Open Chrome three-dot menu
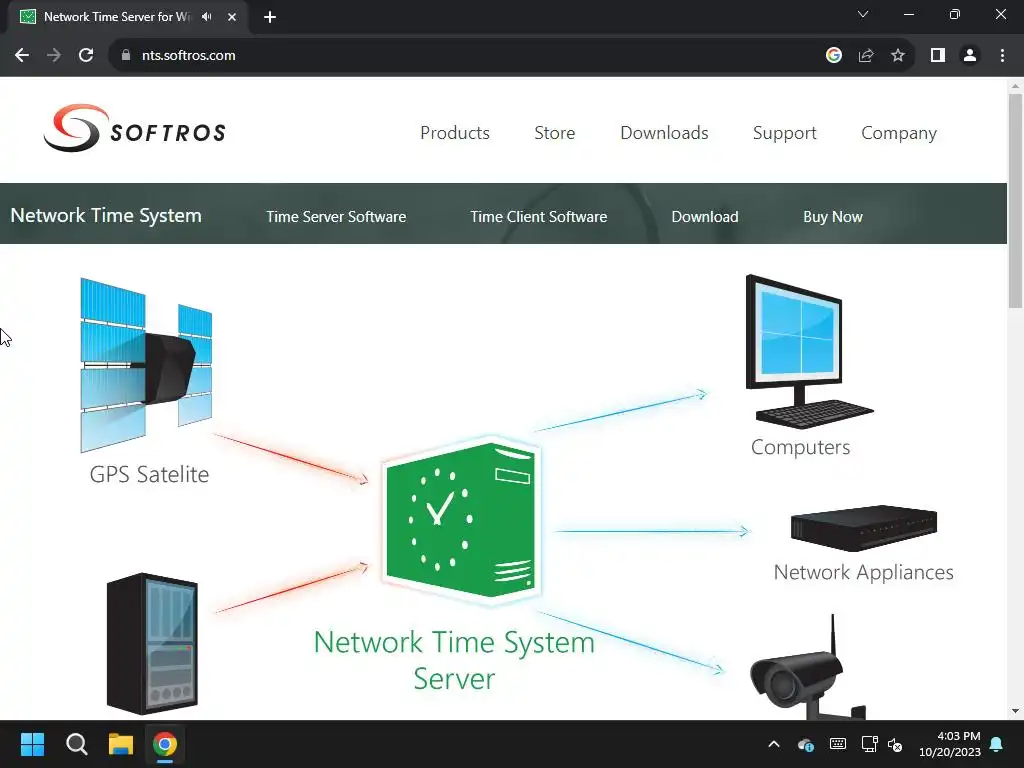Image resolution: width=1024 pixels, height=768 pixels. pos(1002,56)
